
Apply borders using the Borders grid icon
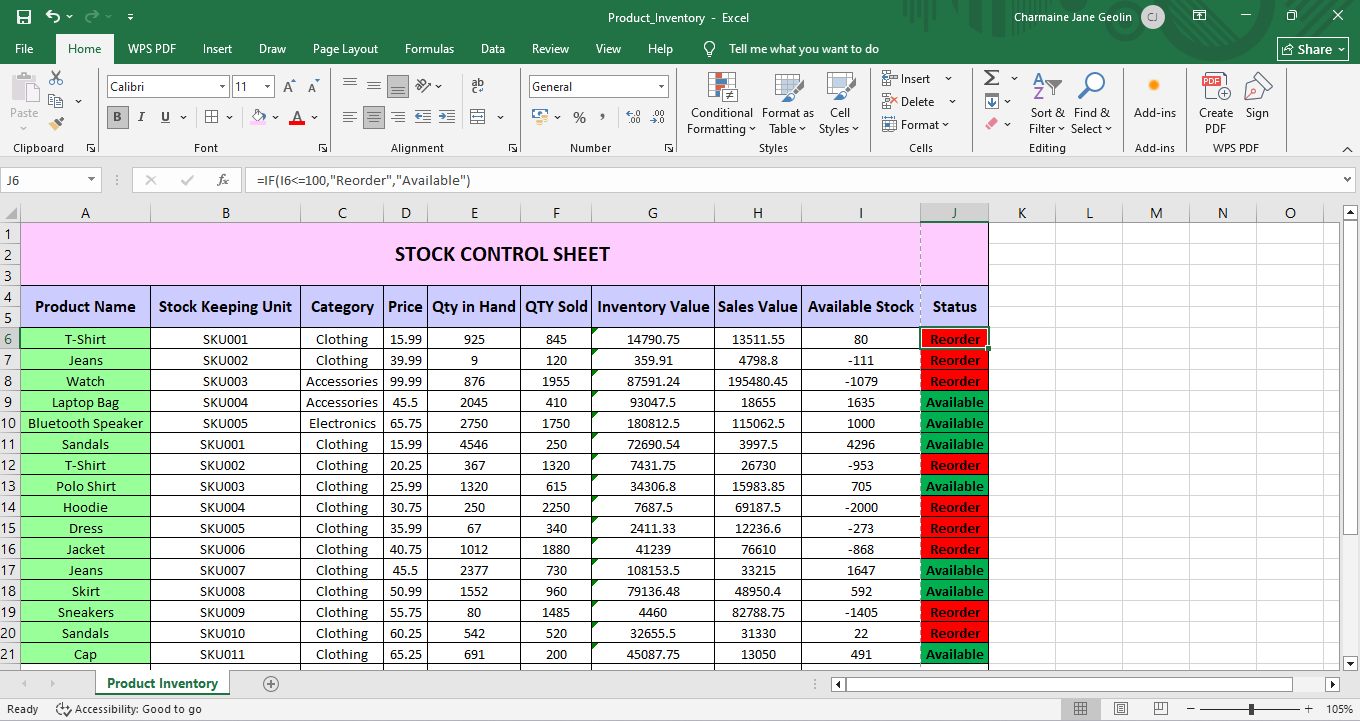(x=211, y=117)
